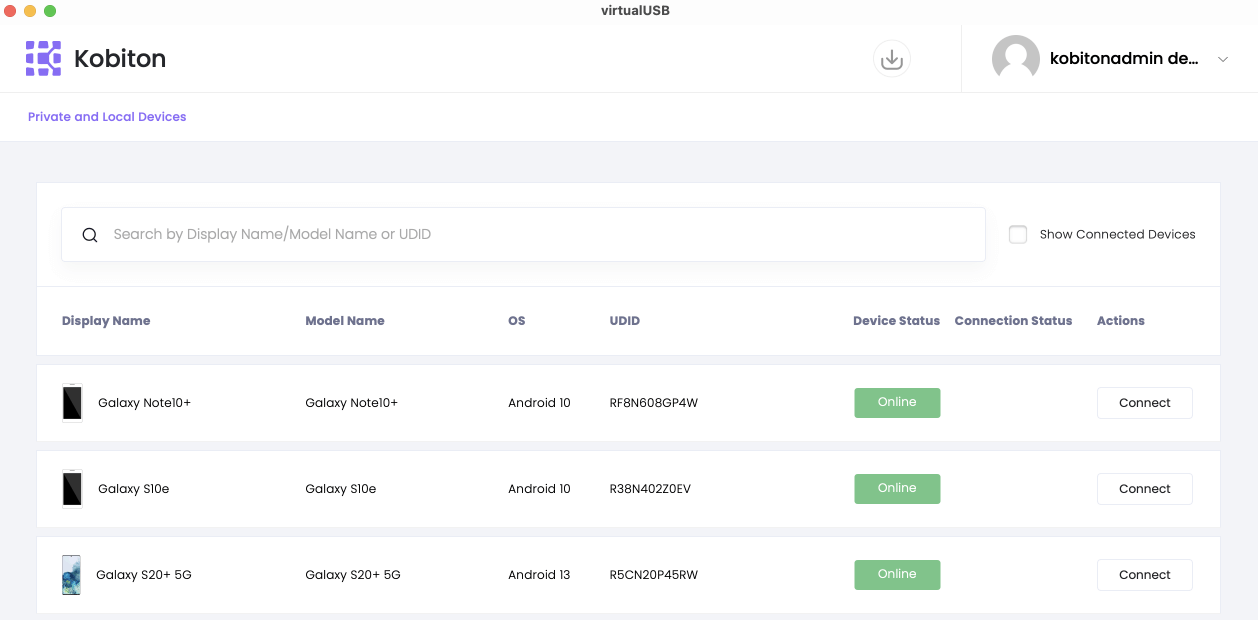The image size is (1258, 620).
Task: Click Online status of Galaxy S20+ 5G
Action: tap(897, 575)
